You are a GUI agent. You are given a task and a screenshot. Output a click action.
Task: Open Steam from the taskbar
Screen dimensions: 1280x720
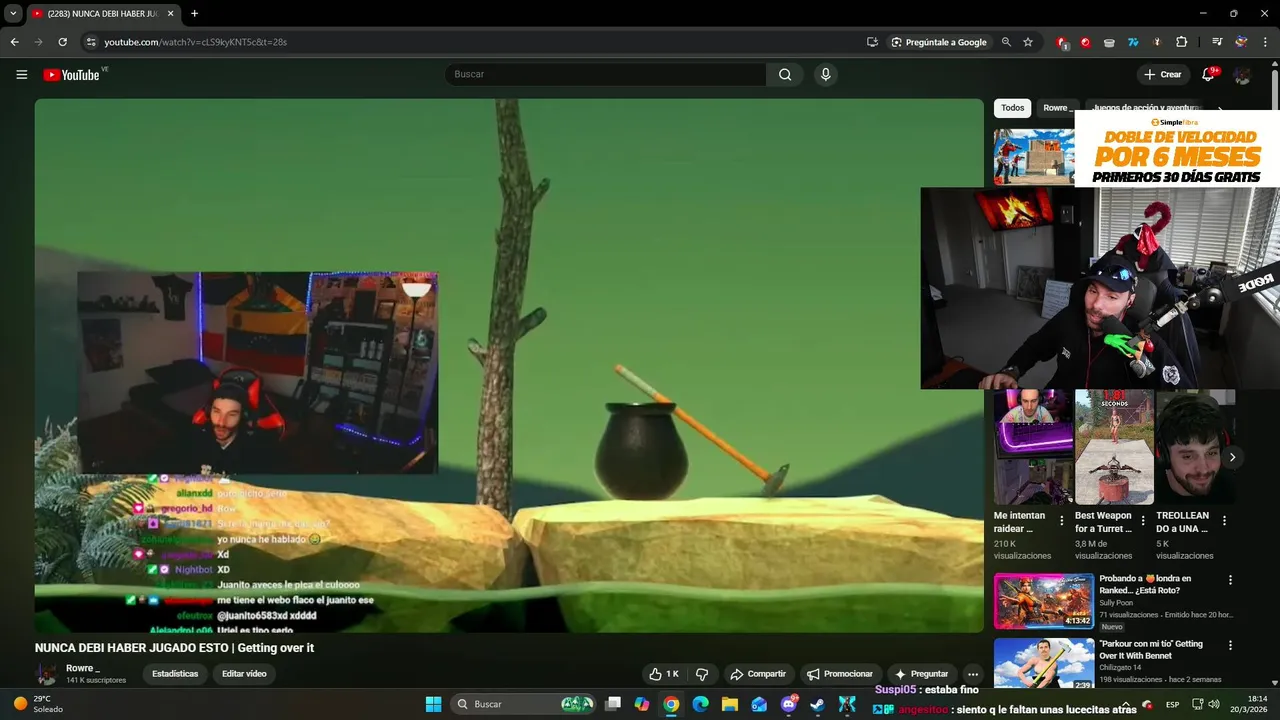click(x=817, y=704)
